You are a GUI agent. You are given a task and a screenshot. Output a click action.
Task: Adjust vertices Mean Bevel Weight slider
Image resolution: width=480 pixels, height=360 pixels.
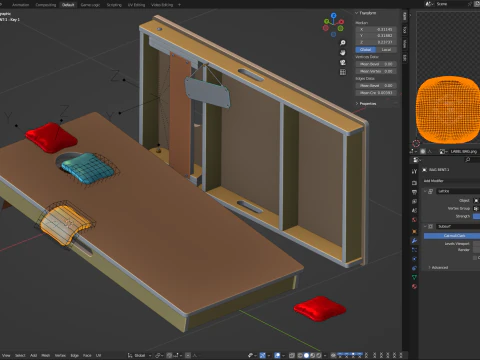click(x=376, y=64)
